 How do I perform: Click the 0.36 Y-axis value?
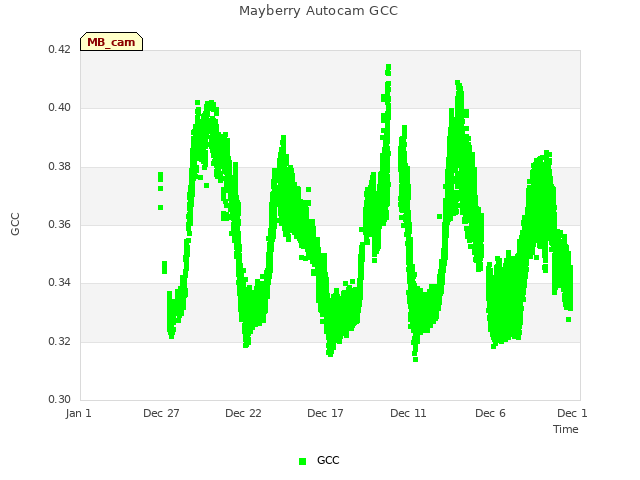[x=60, y=224]
